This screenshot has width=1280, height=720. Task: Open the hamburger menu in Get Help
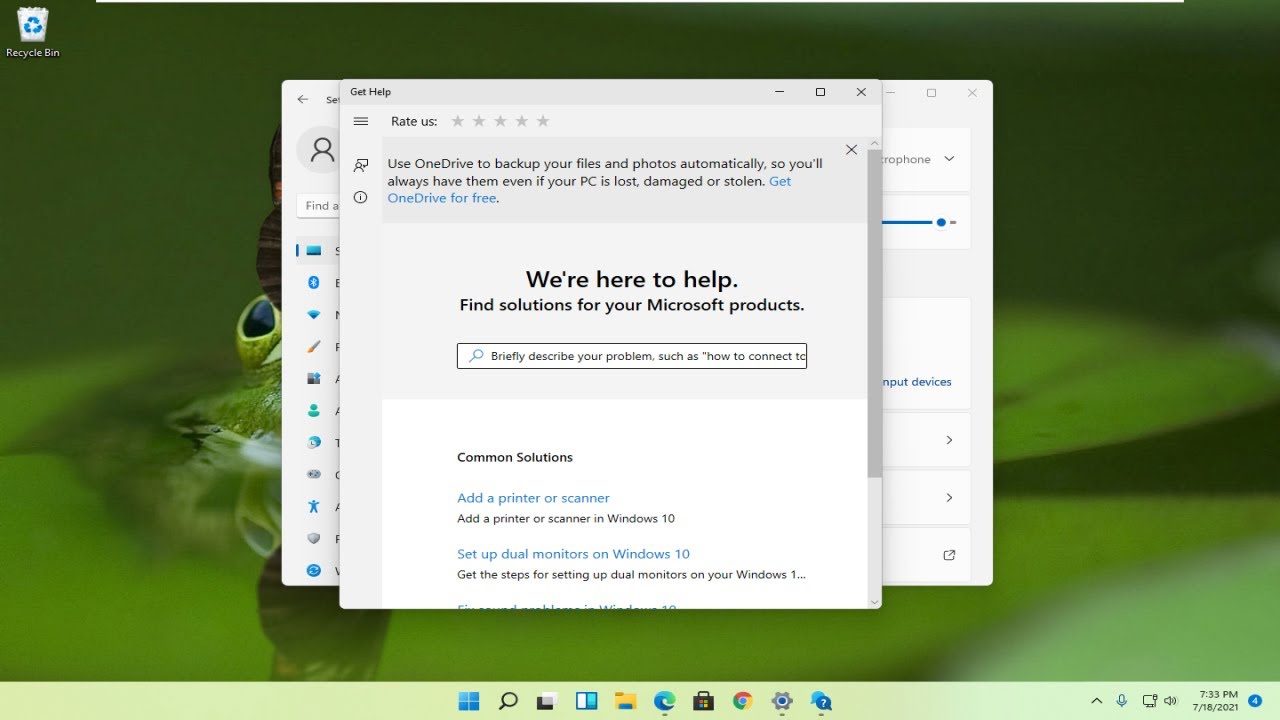coord(361,121)
